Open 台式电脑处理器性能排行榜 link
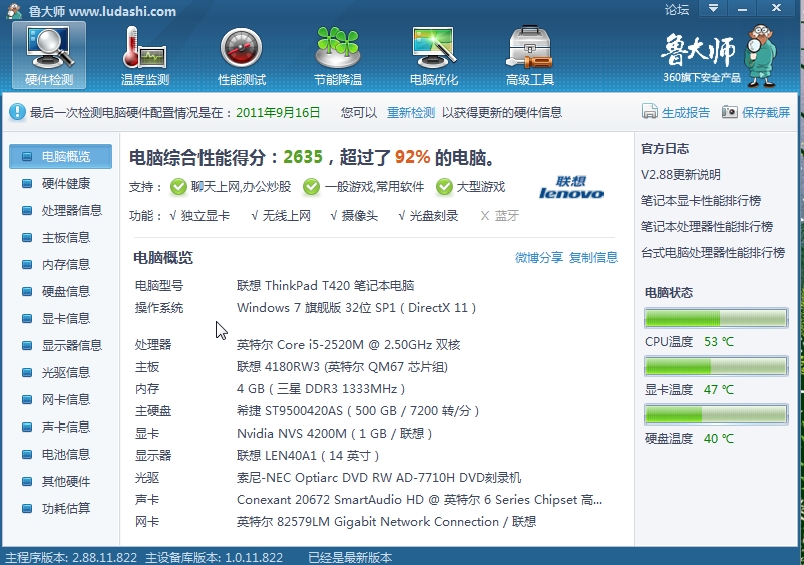The image size is (804, 565). click(713, 253)
